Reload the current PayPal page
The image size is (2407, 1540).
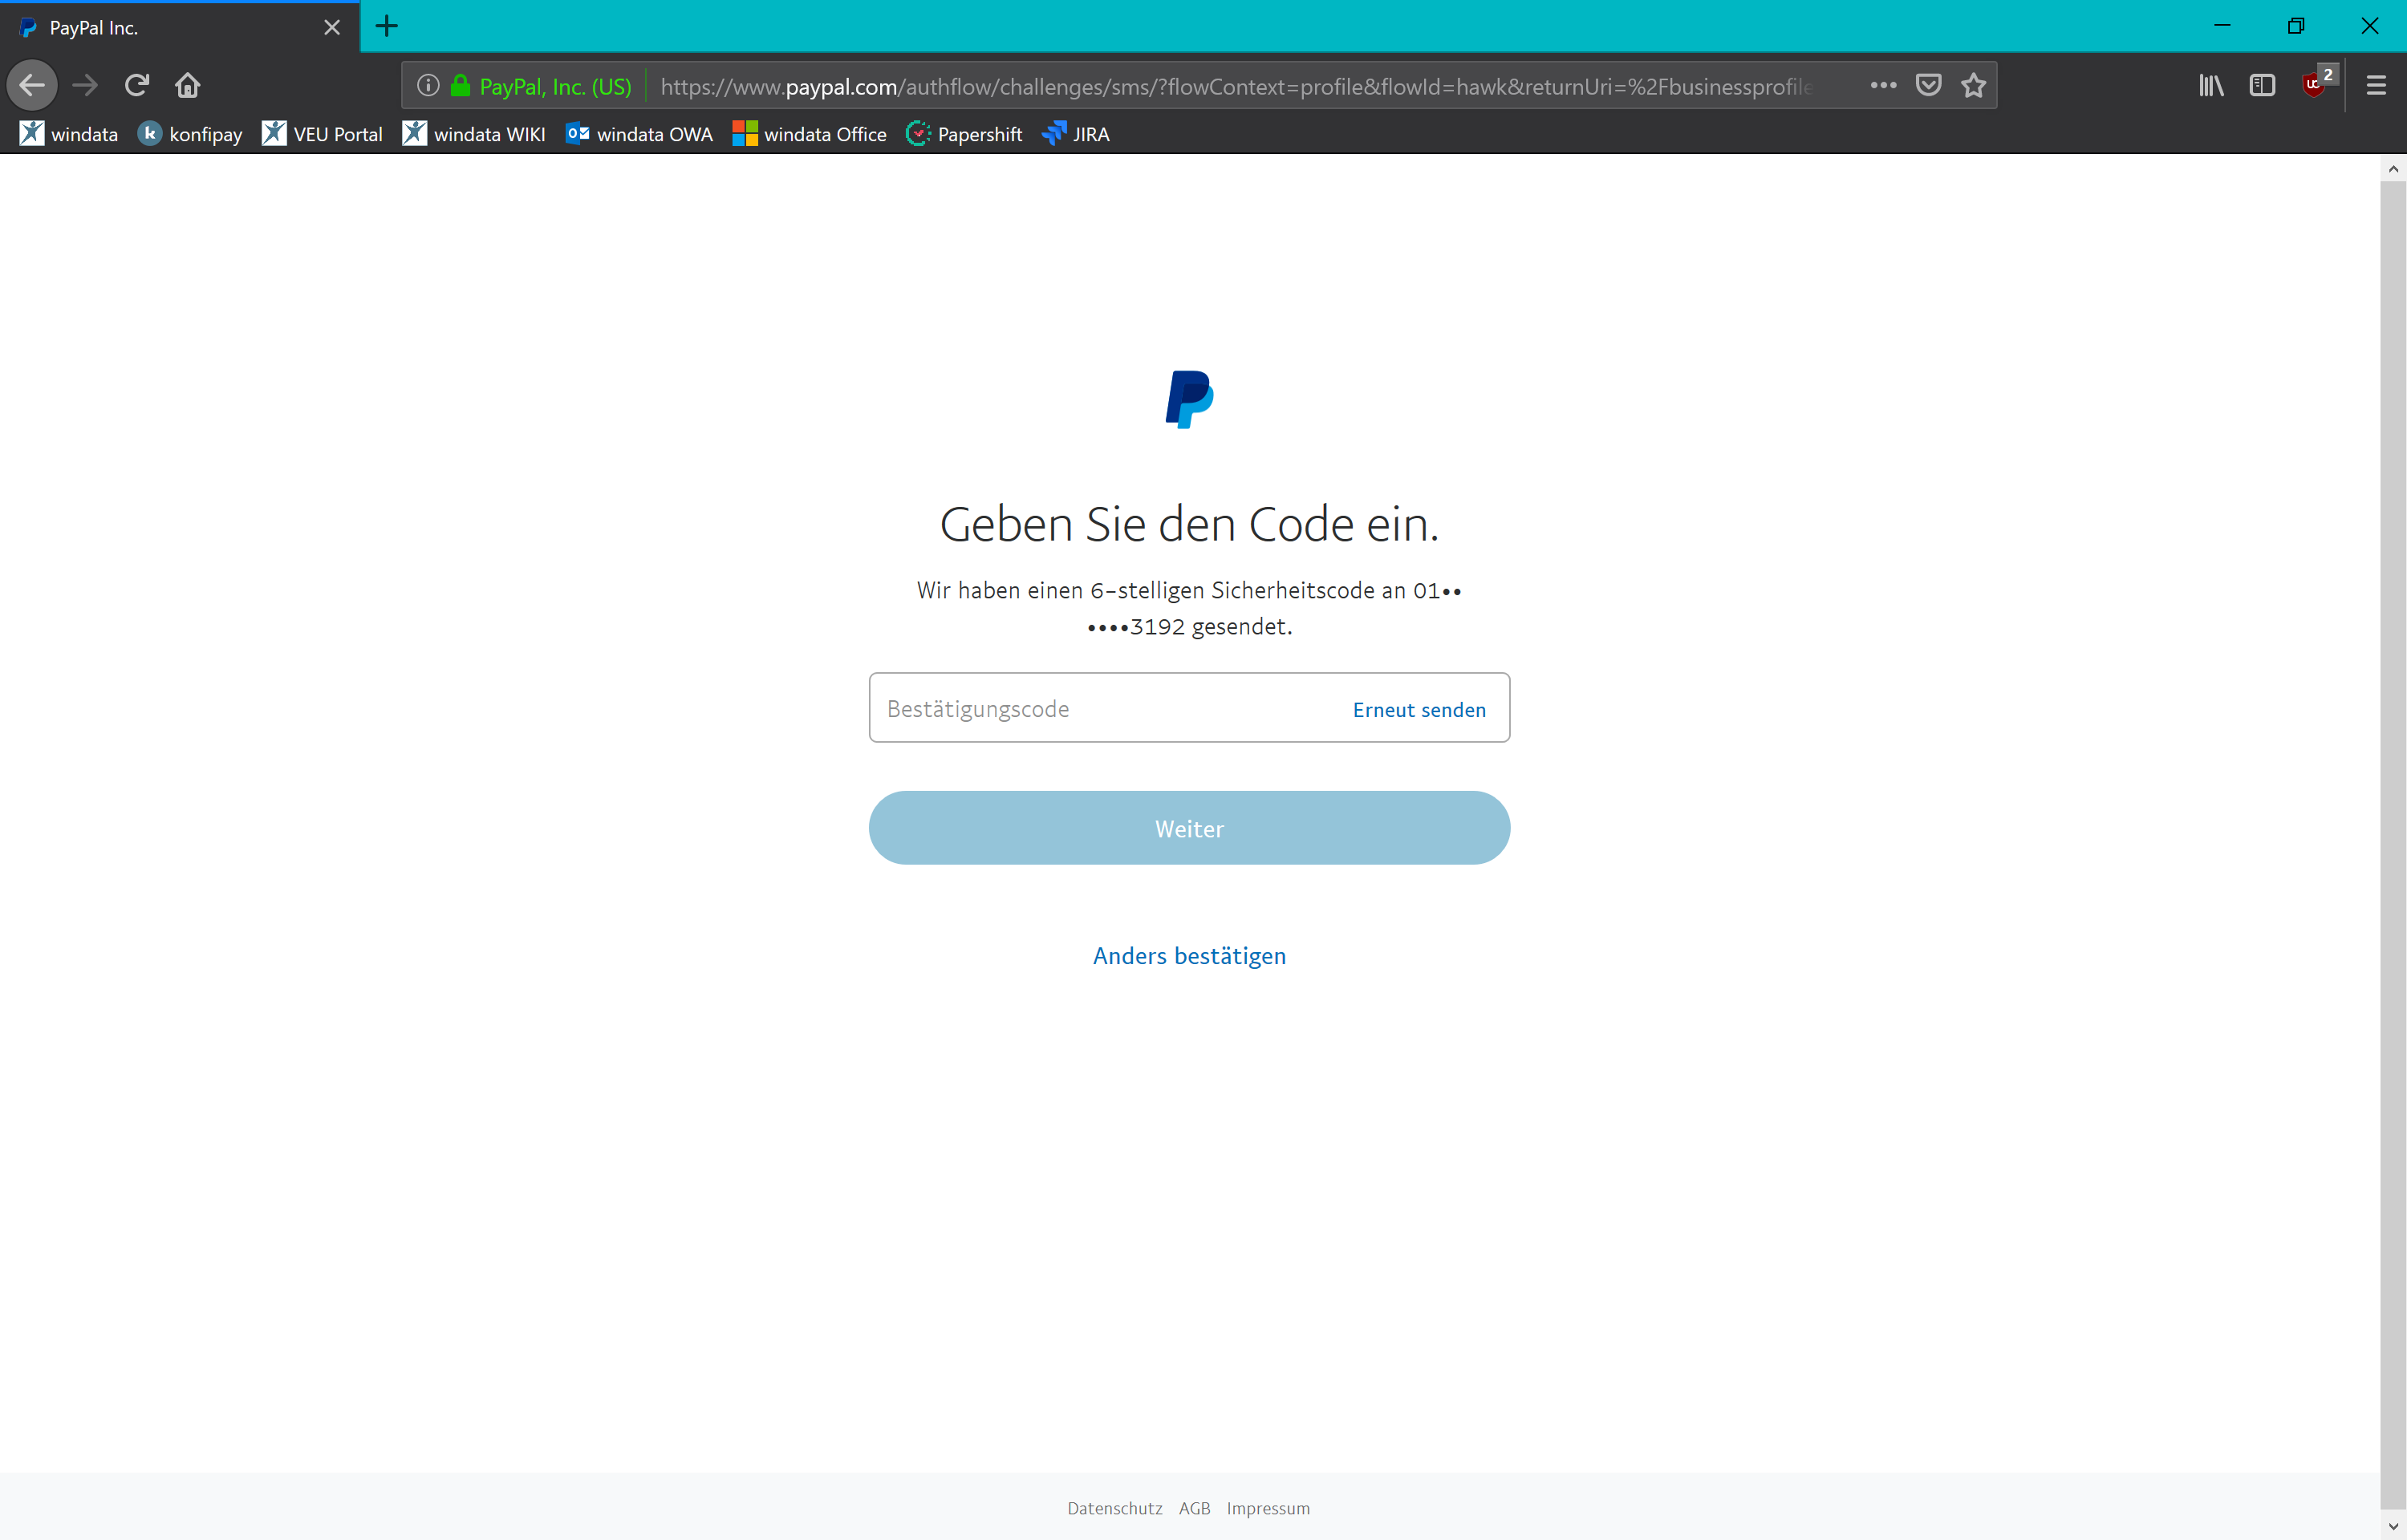[137, 85]
